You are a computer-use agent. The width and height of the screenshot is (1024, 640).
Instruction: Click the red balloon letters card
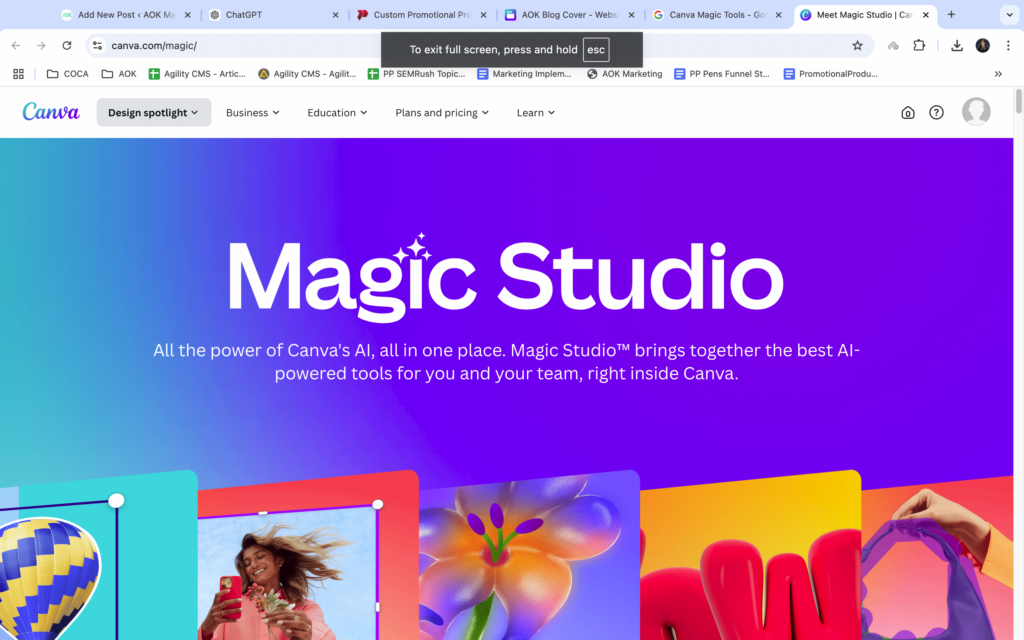point(750,555)
